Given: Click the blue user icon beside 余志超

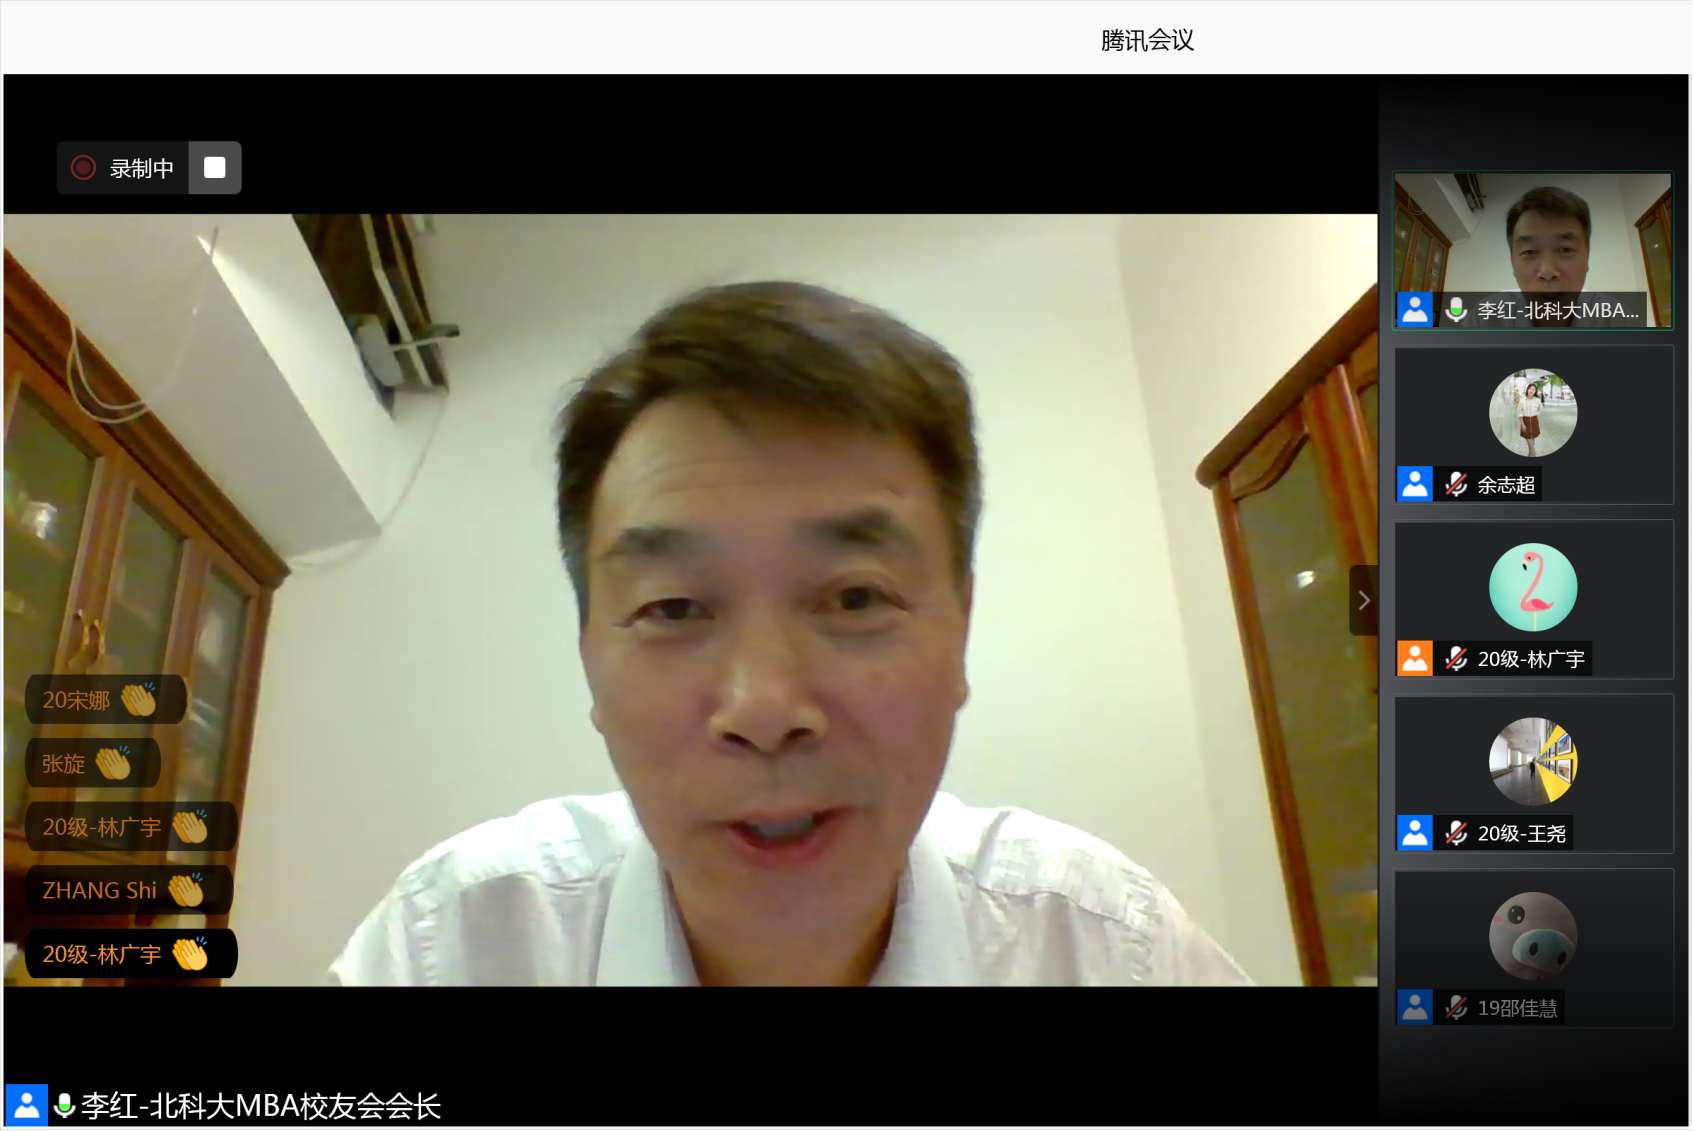Looking at the screenshot, I should point(1415,485).
